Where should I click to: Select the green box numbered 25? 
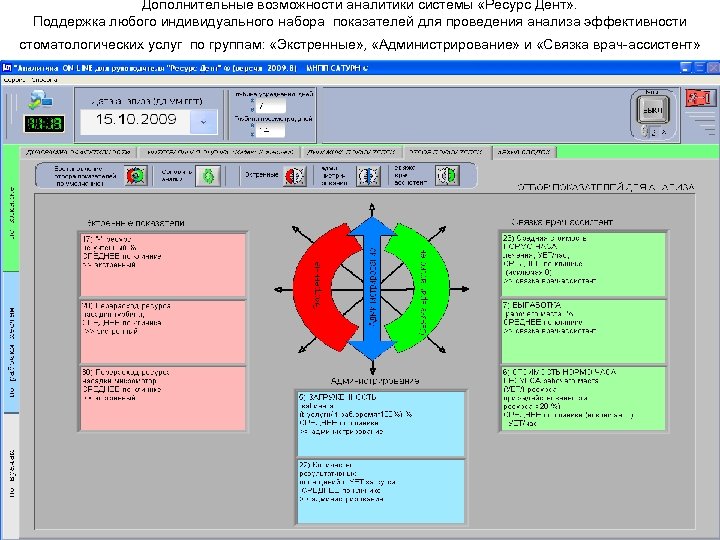click(x=583, y=264)
